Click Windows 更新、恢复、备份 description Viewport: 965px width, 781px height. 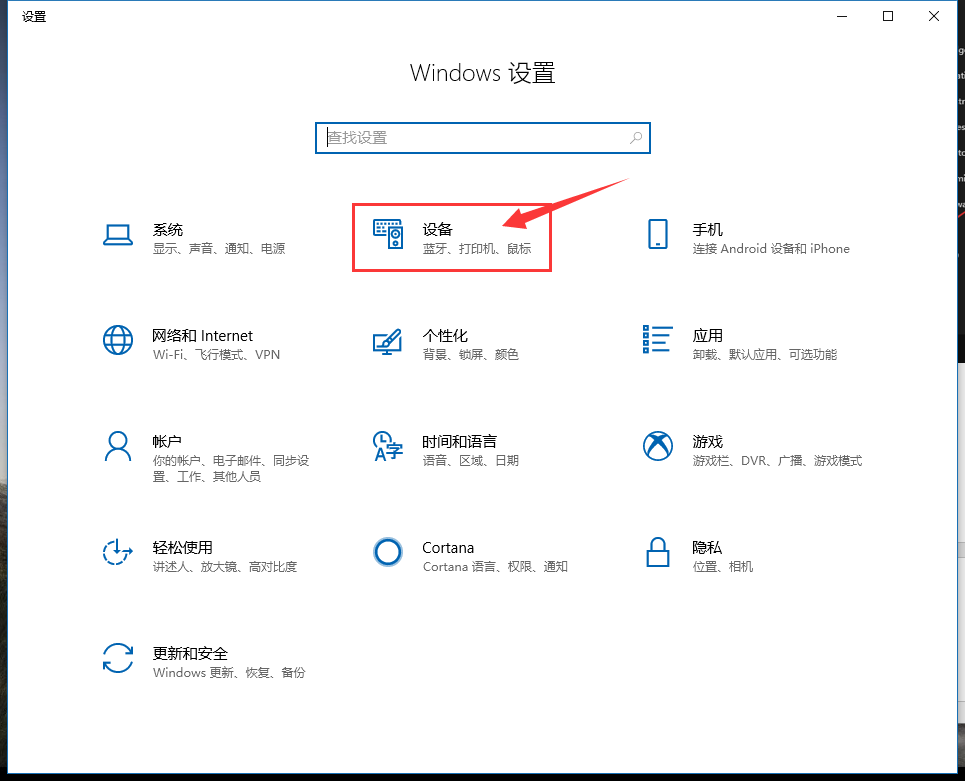coord(229,672)
